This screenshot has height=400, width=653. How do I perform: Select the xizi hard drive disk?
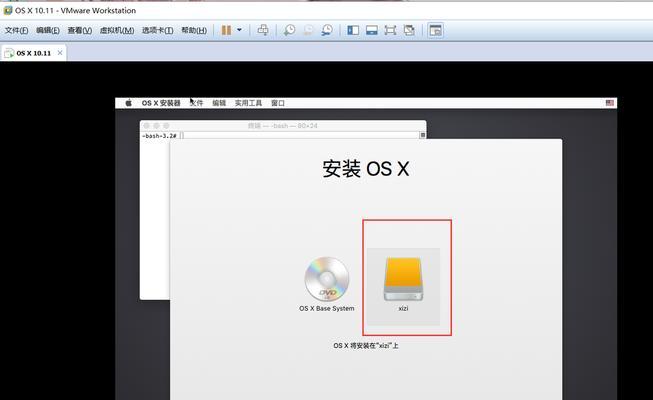403,286
